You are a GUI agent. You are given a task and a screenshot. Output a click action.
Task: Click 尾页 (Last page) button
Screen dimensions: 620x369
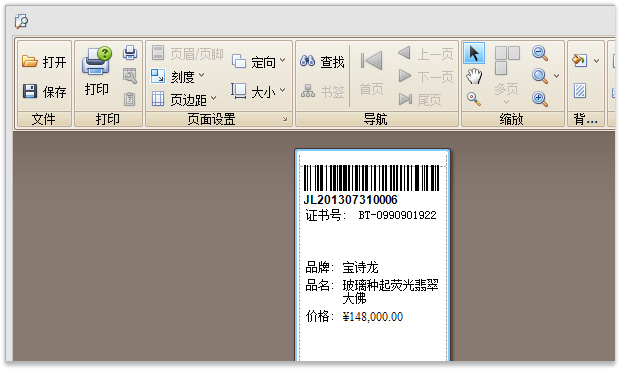pos(420,99)
